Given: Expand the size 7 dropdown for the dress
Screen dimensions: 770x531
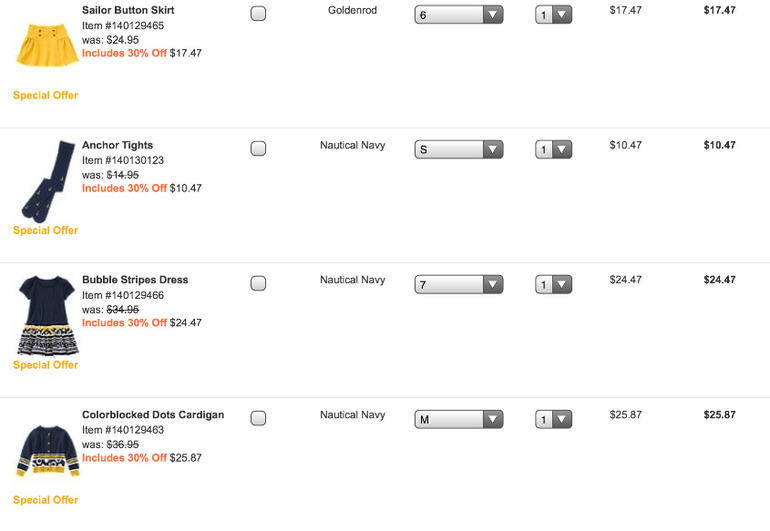Looking at the screenshot, I should pyautogui.click(x=458, y=285).
